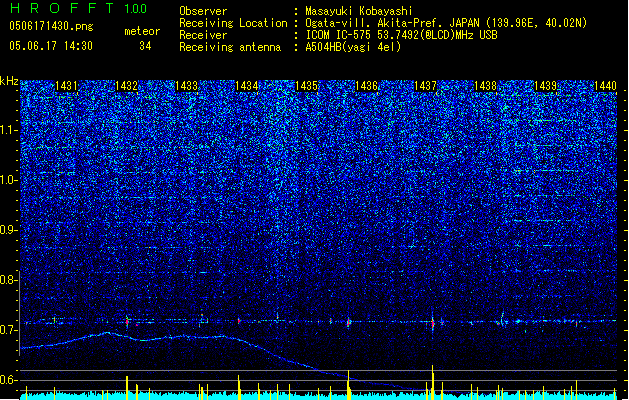Click the date stamp 05.06.17 14:30
The height and width of the screenshot is (400, 629).
51,46
